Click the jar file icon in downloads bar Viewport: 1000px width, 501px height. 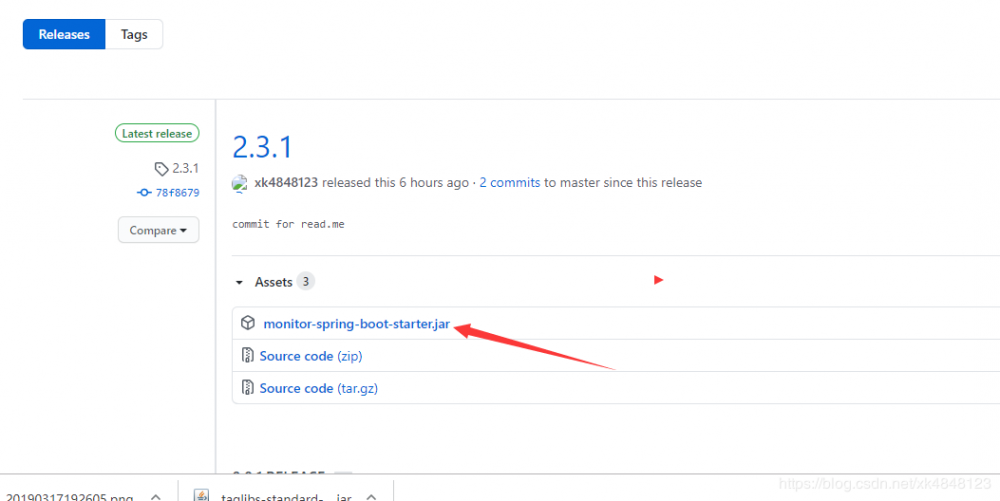click(x=202, y=496)
